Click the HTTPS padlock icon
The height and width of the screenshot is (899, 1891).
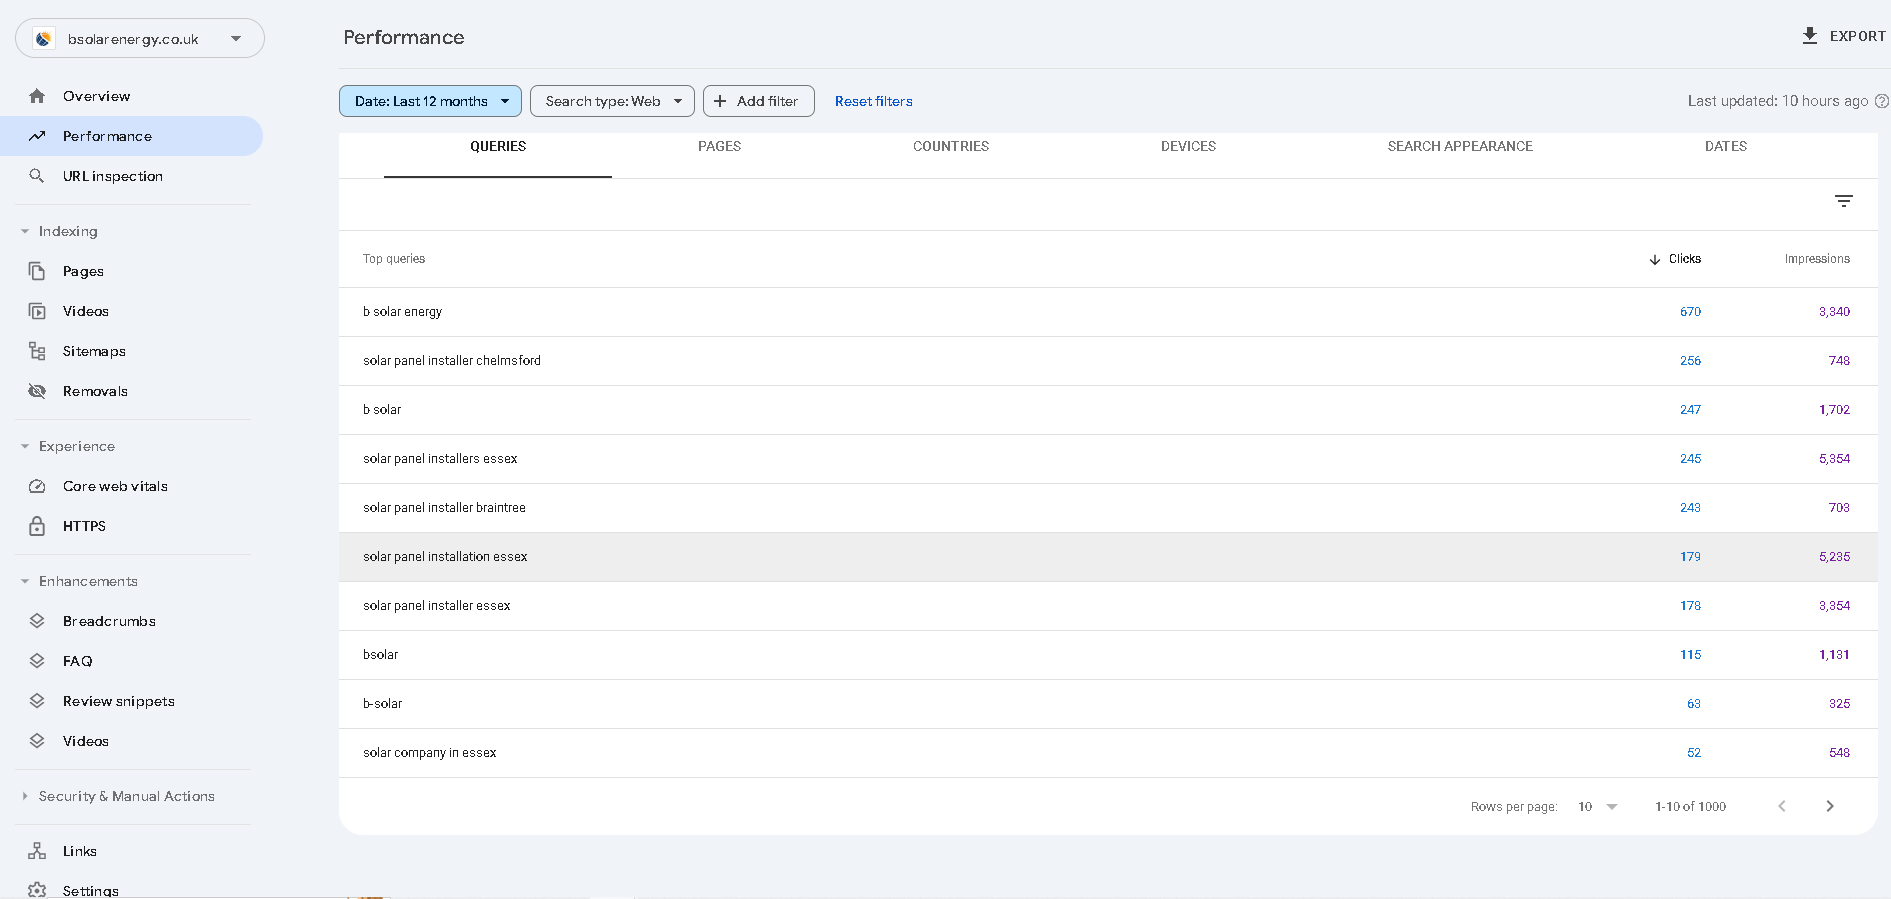pyautogui.click(x=37, y=526)
